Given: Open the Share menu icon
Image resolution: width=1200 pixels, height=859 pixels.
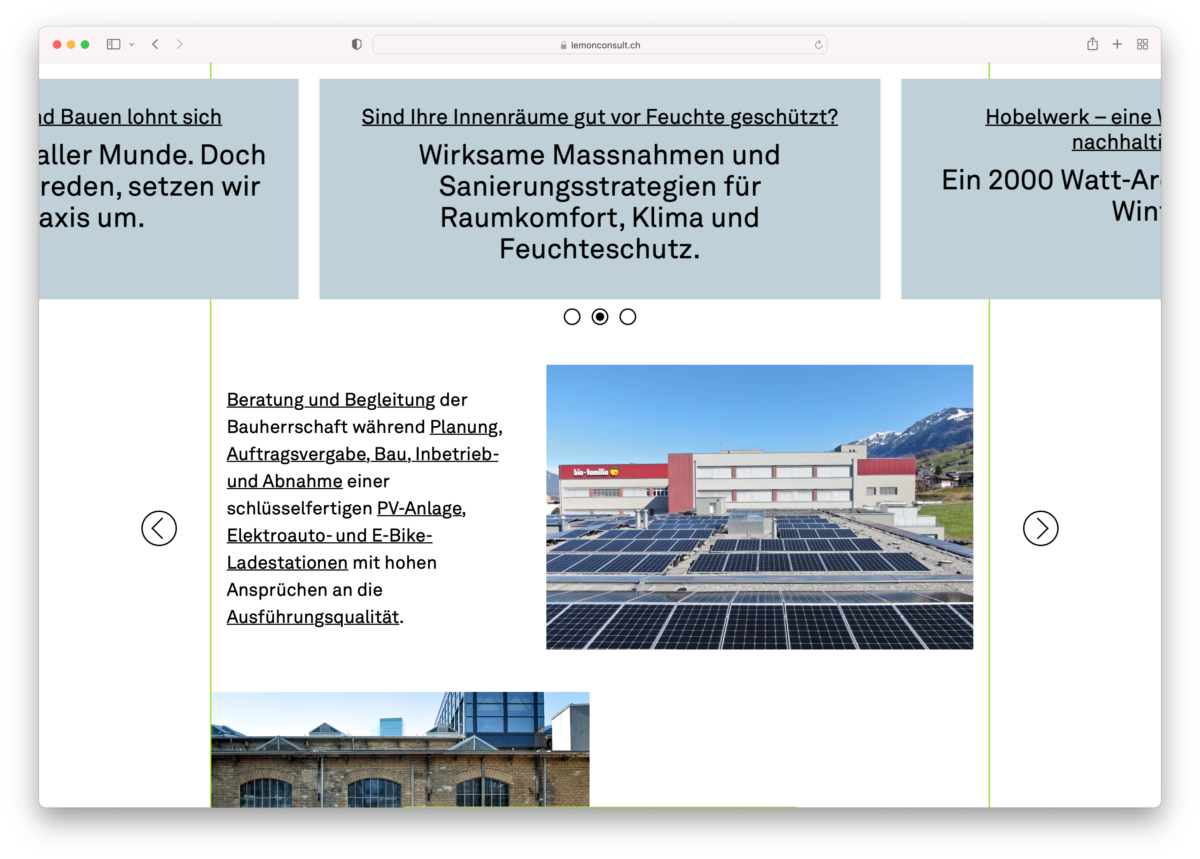Looking at the screenshot, I should click(x=1092, y=44).
